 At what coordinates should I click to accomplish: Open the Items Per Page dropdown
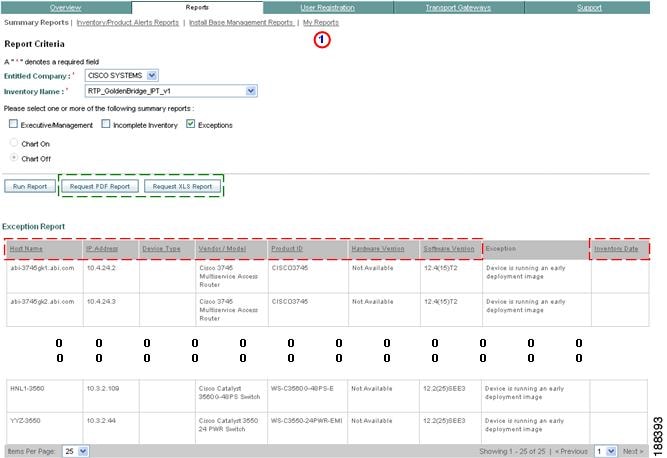pos(76,451)
